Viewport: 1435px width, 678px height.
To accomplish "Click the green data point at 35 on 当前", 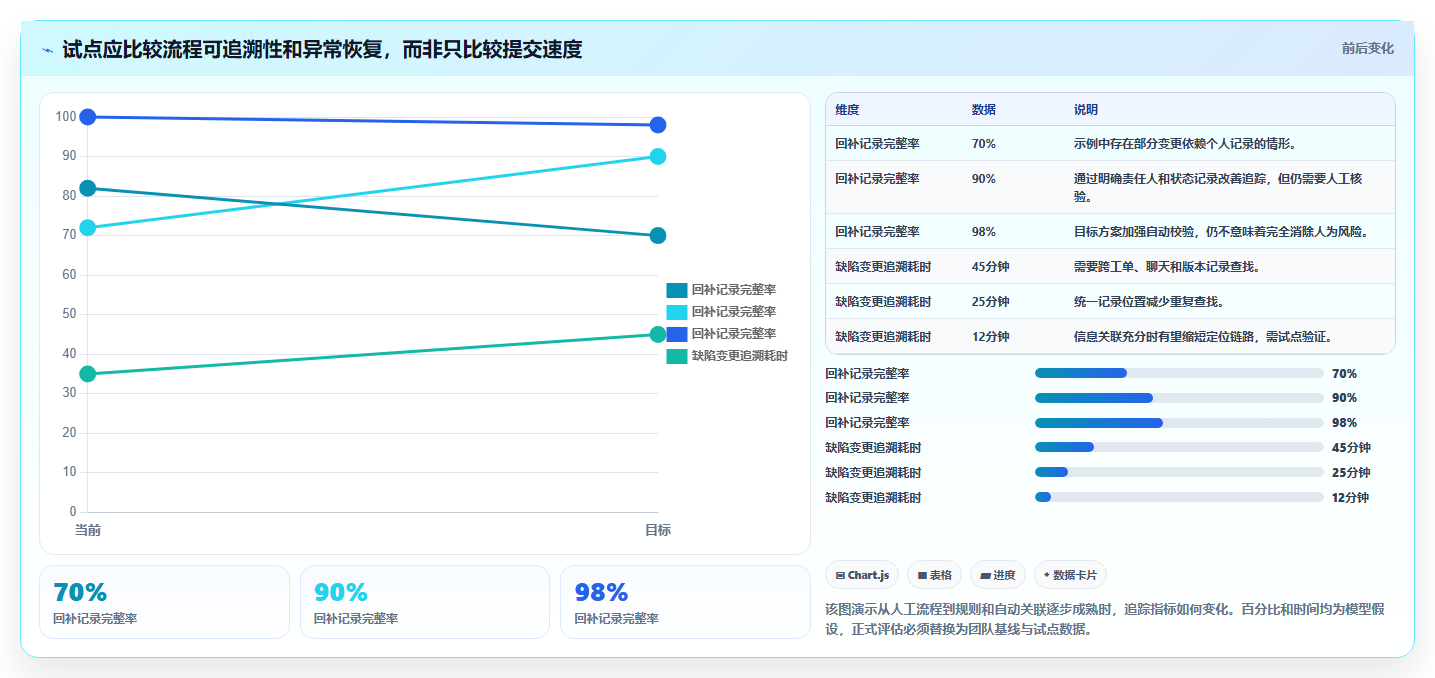I will point(88,374).
